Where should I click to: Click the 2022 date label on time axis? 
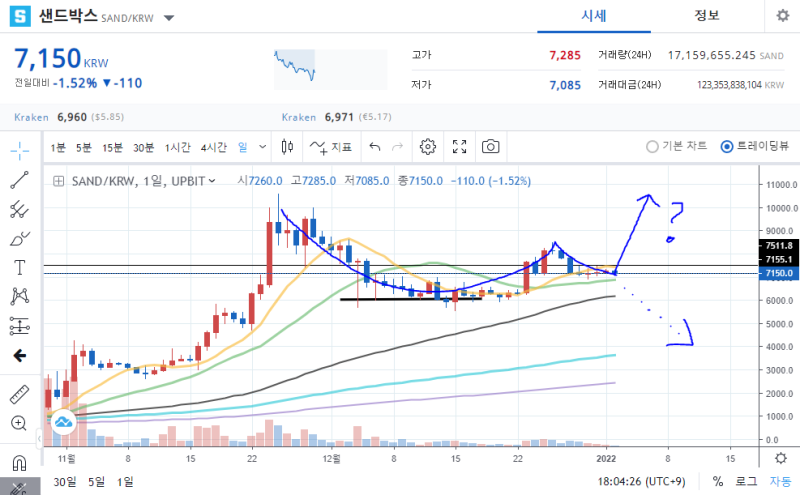pos(606,458)
